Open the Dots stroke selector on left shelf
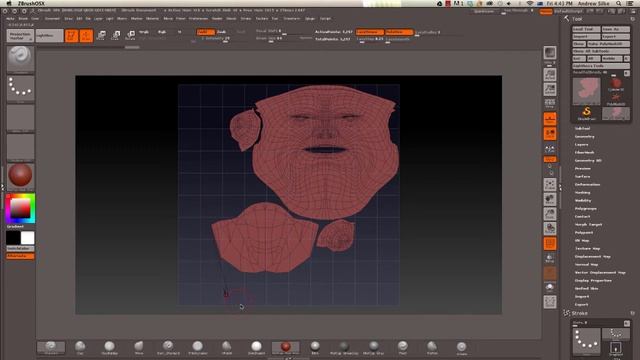Image resolution: width=640 pixels, height=360 pixels. pos(20,89)
